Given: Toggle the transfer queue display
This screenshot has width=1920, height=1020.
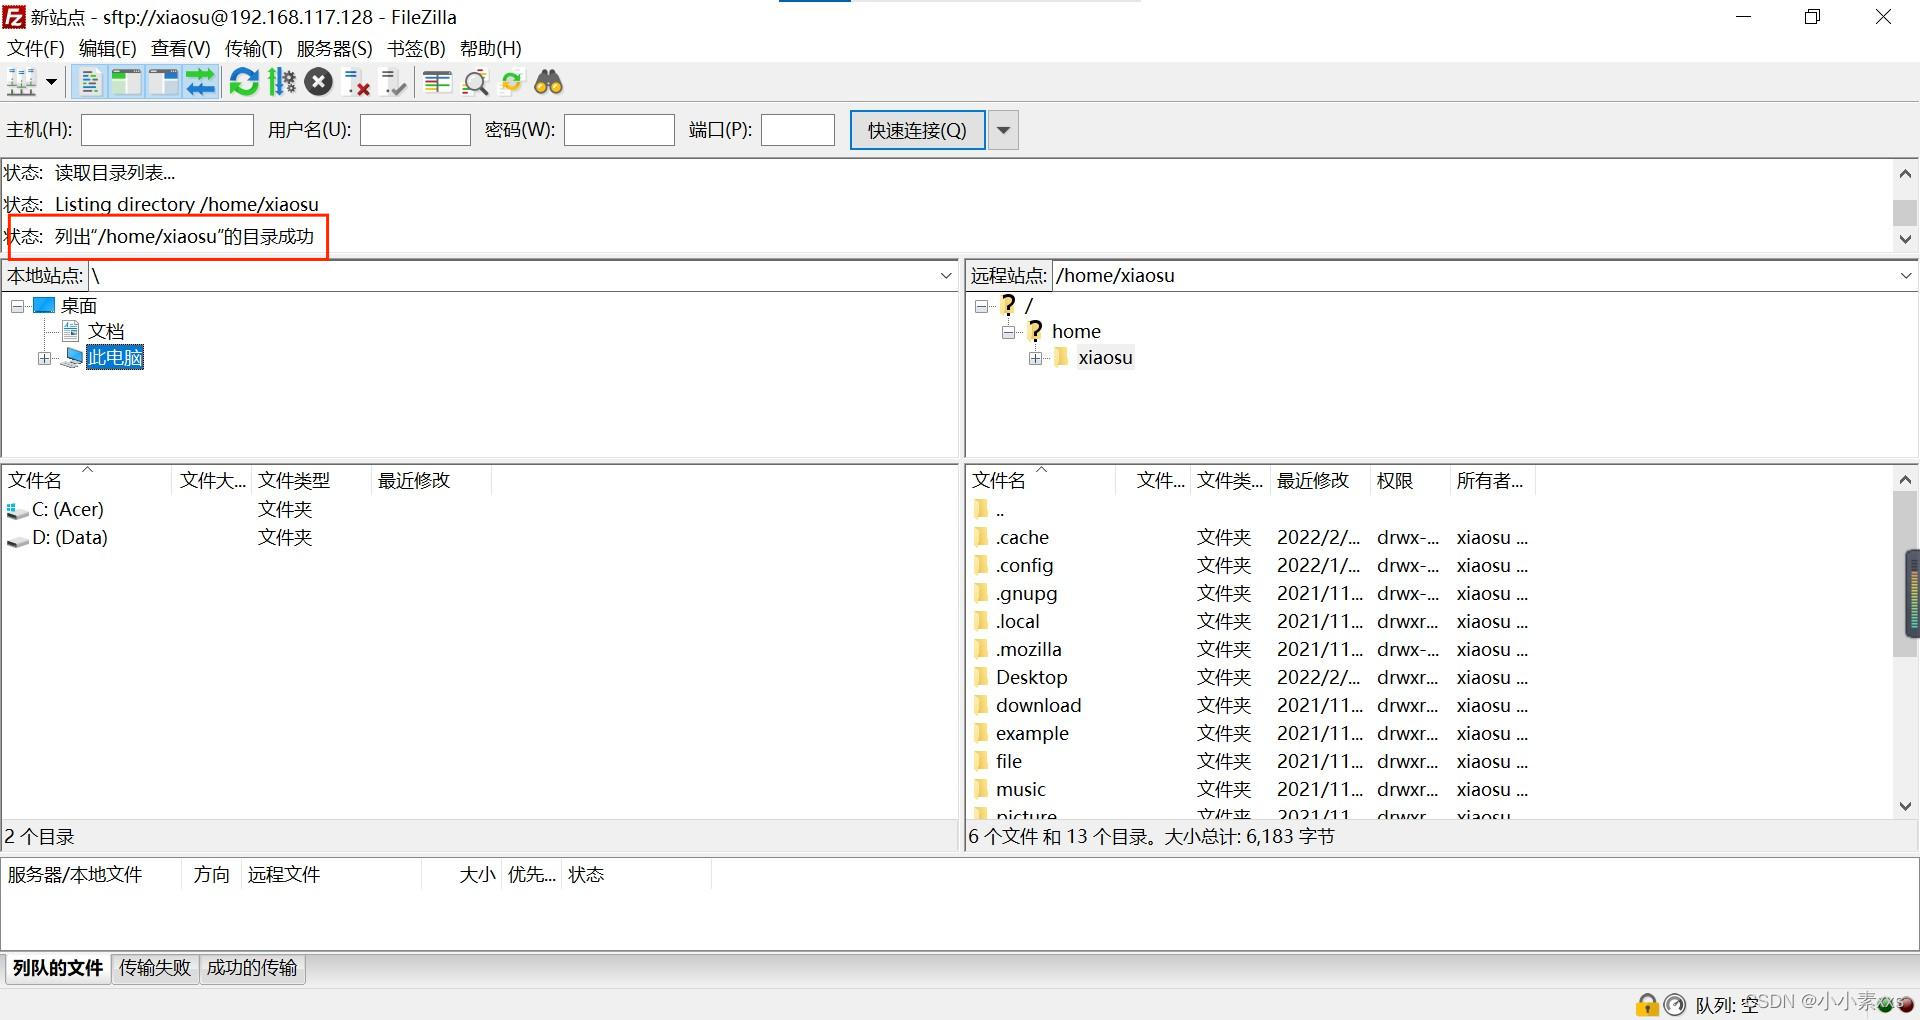Looking at the screenshot, I should pyautogui.click(x=200, y=81).
